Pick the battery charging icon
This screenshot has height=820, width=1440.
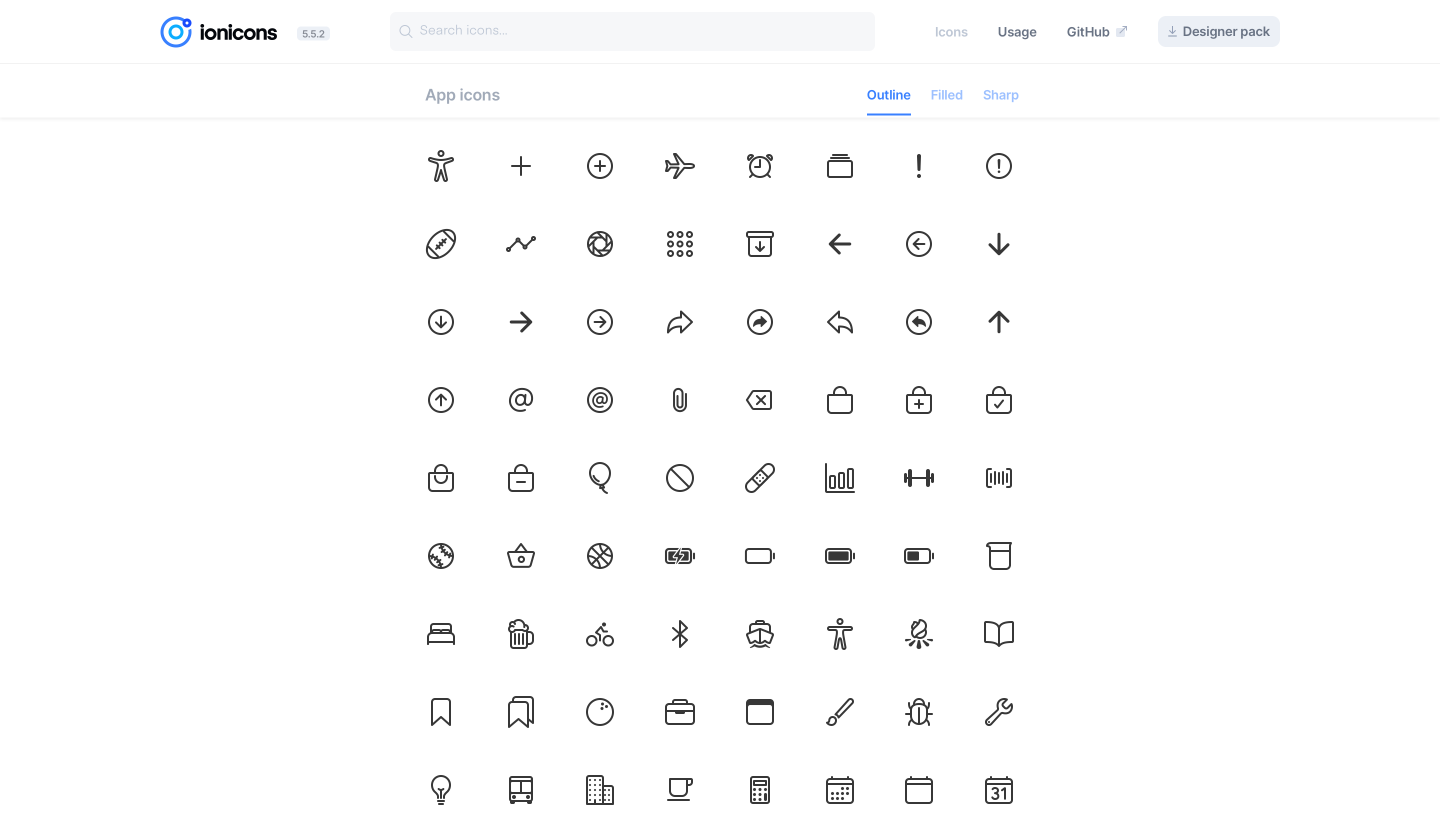coord(680,556)
